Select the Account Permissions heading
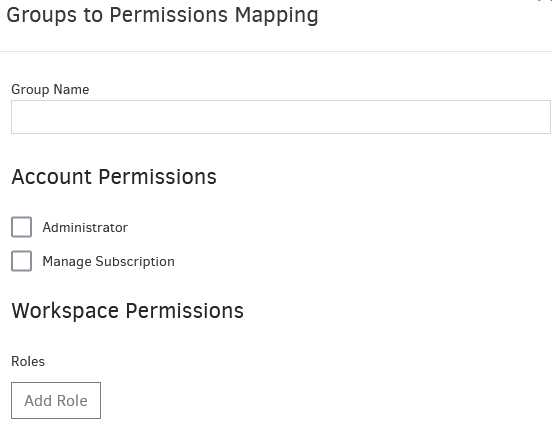Image resolution: width=552 pixels, height=432 pixels. [x=114, y=176]
